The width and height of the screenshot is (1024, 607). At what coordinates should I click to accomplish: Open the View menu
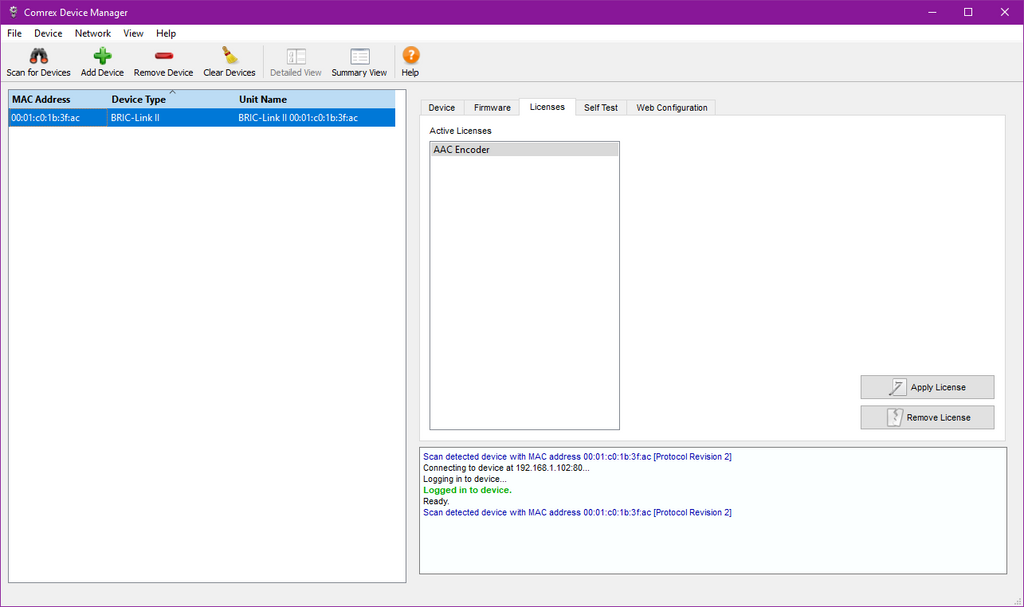pos(133,33)
